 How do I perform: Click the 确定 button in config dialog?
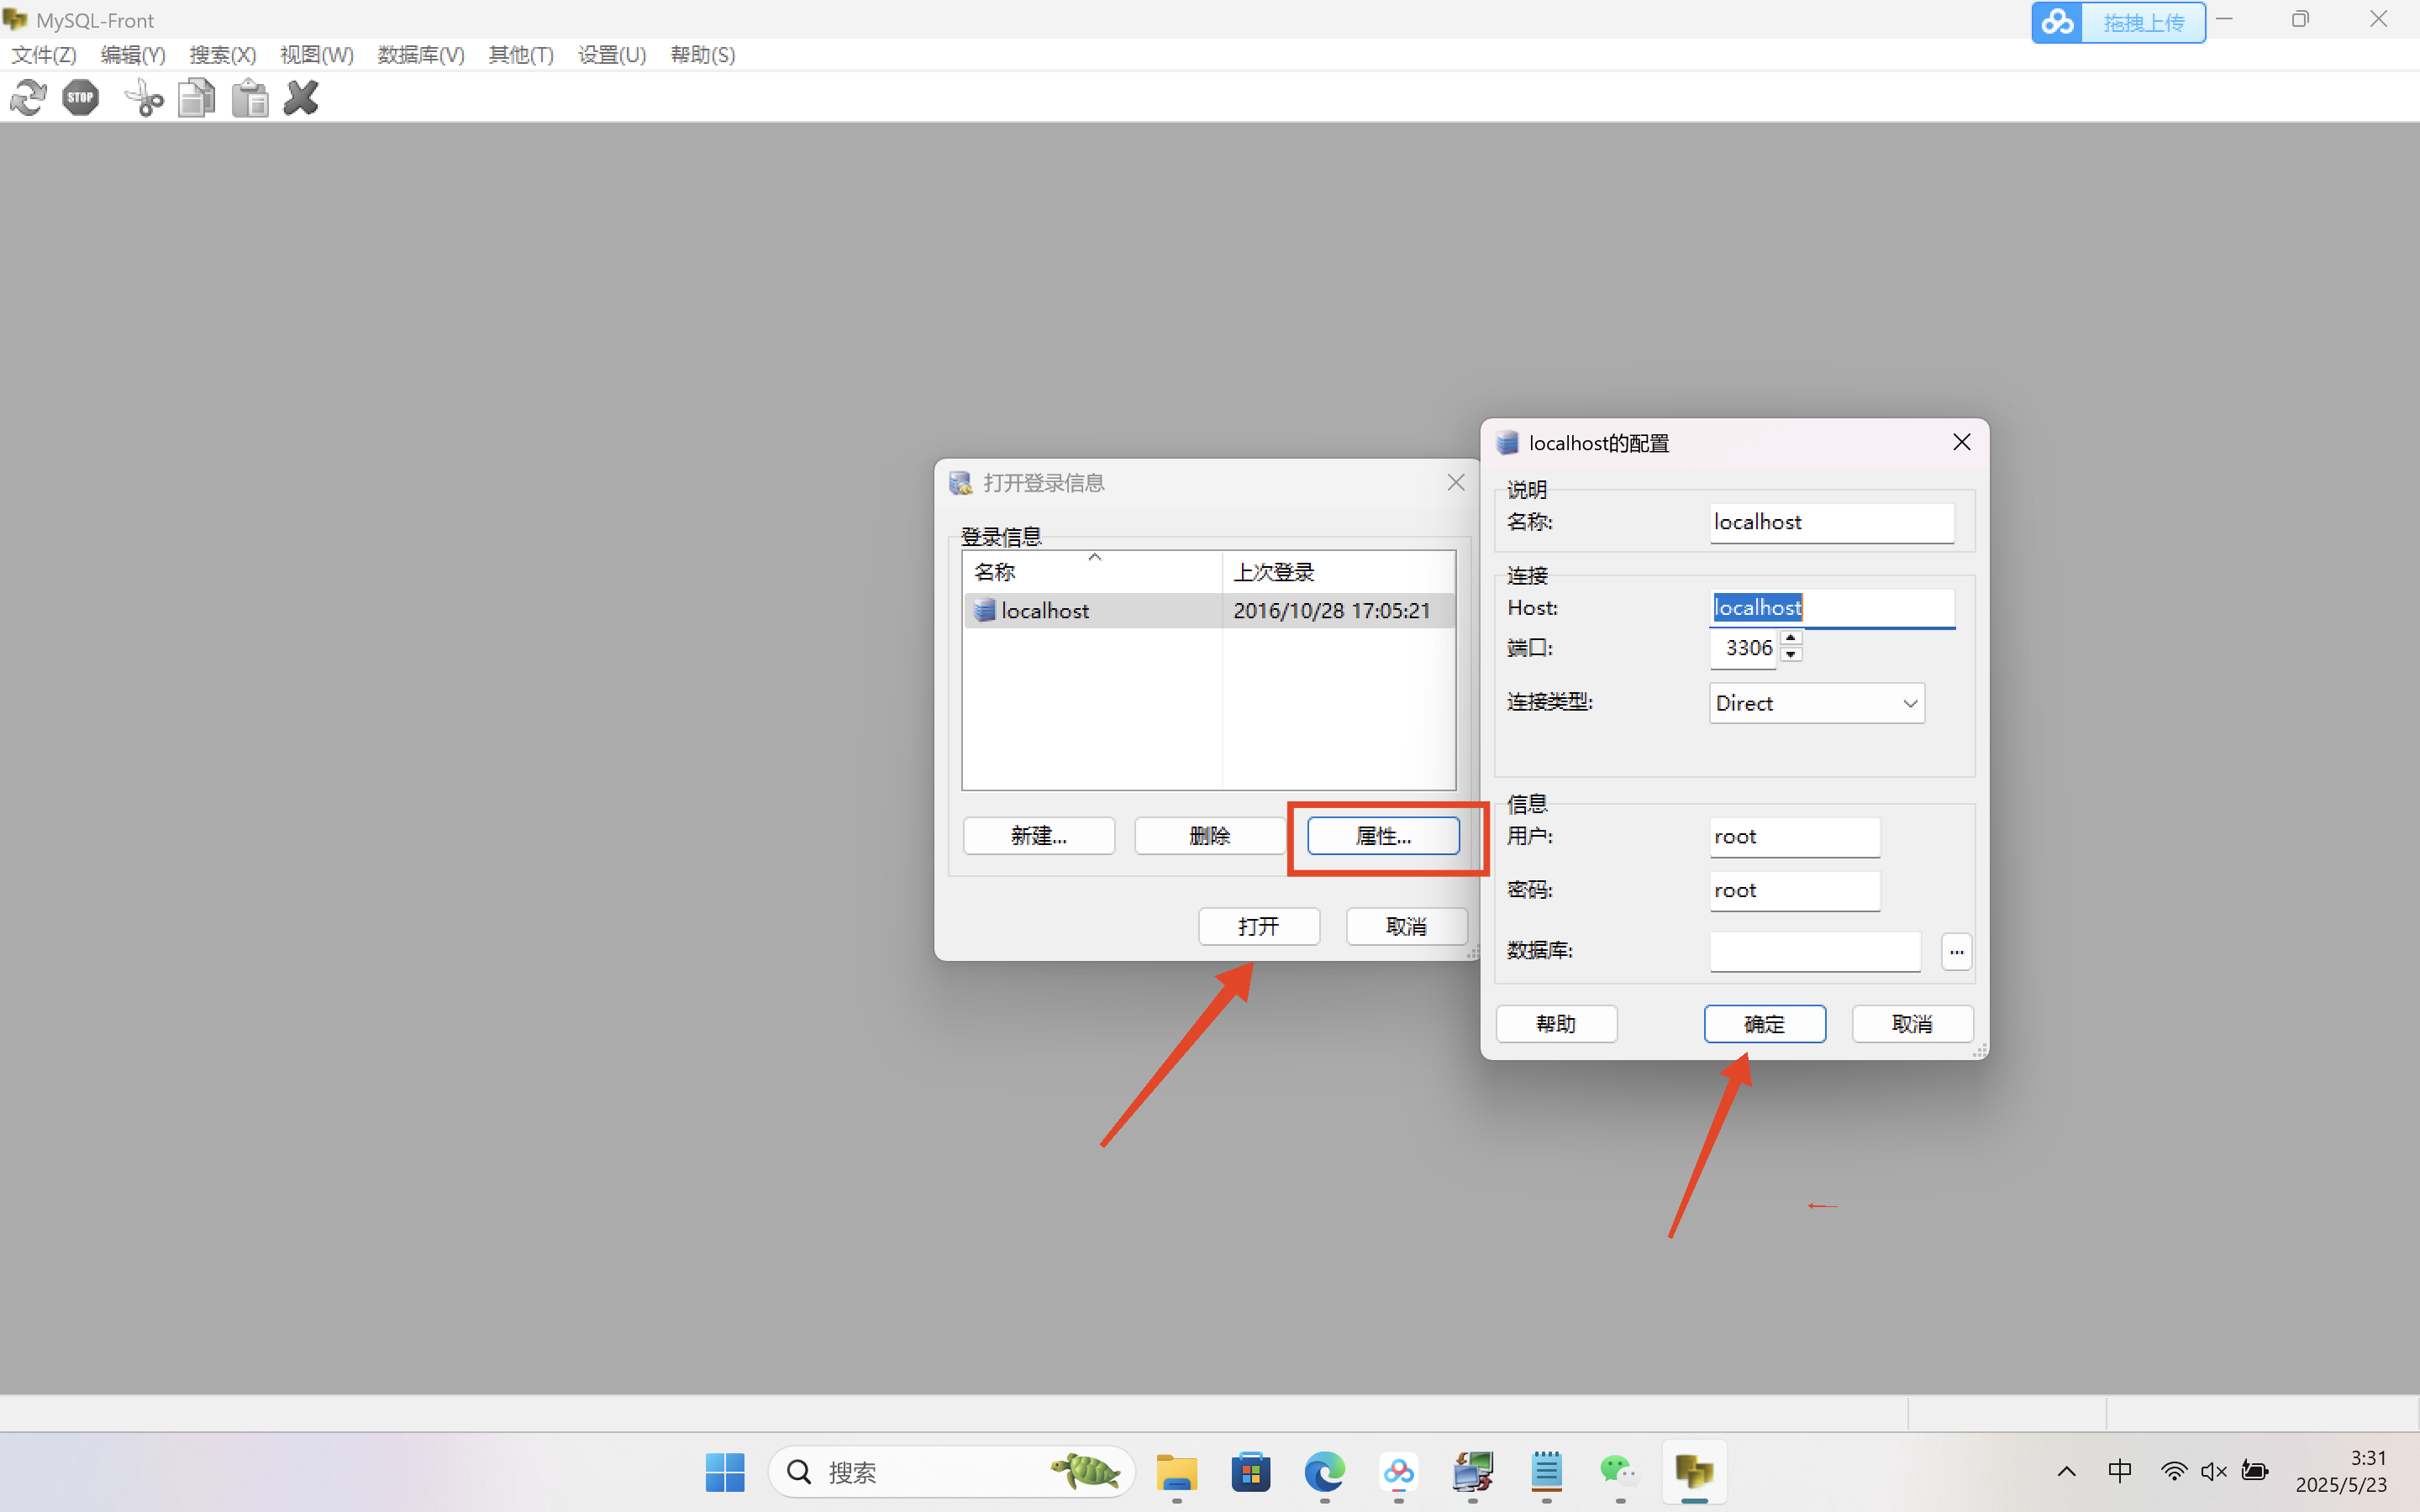(x=1764, y=1024)
